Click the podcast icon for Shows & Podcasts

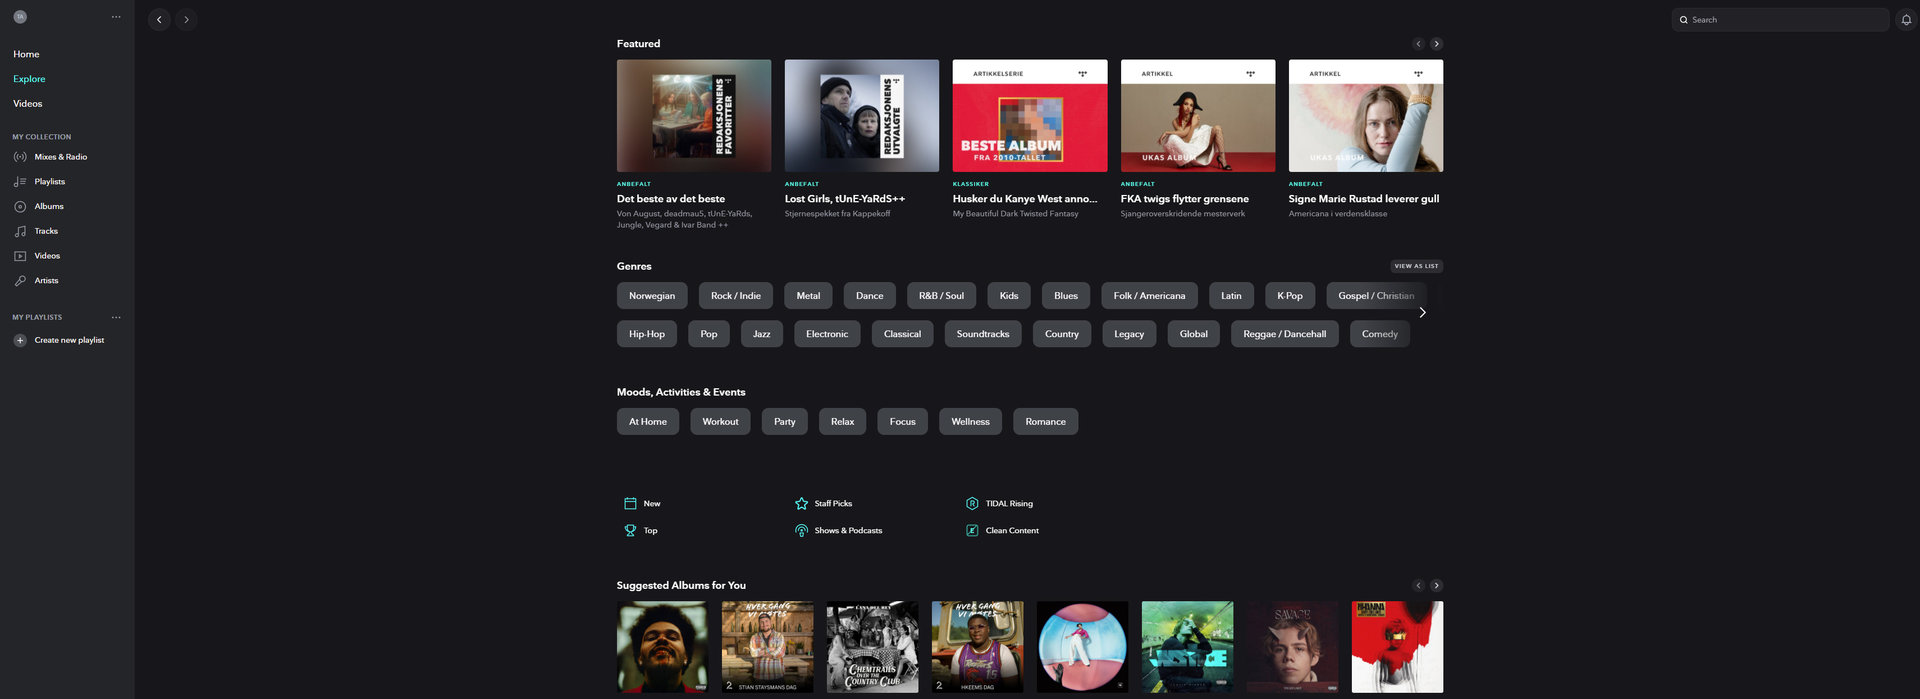pyautogui.click(x=801, y=531)
